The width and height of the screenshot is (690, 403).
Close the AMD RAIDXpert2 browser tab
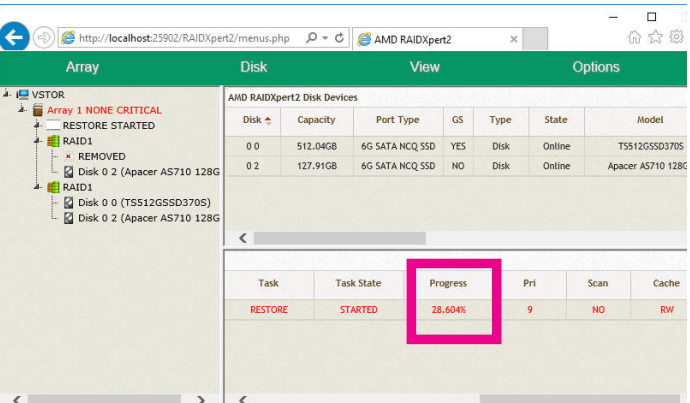514,39
